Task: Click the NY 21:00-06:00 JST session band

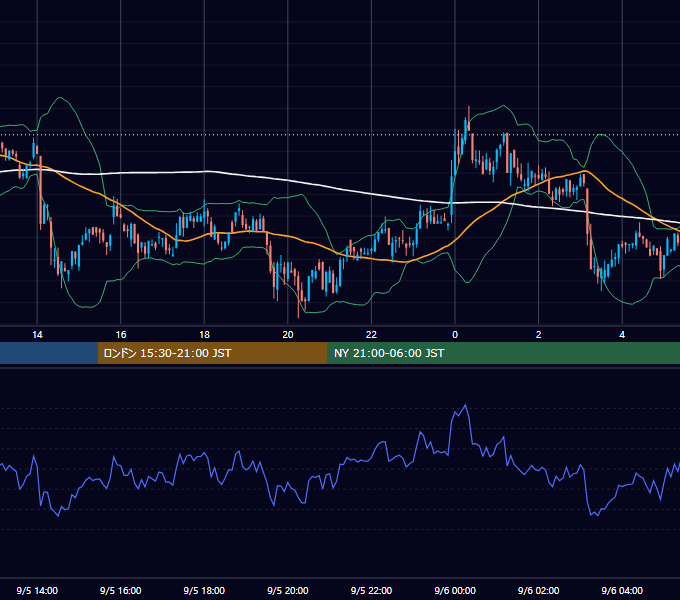Action: click(x=503, y=353)
